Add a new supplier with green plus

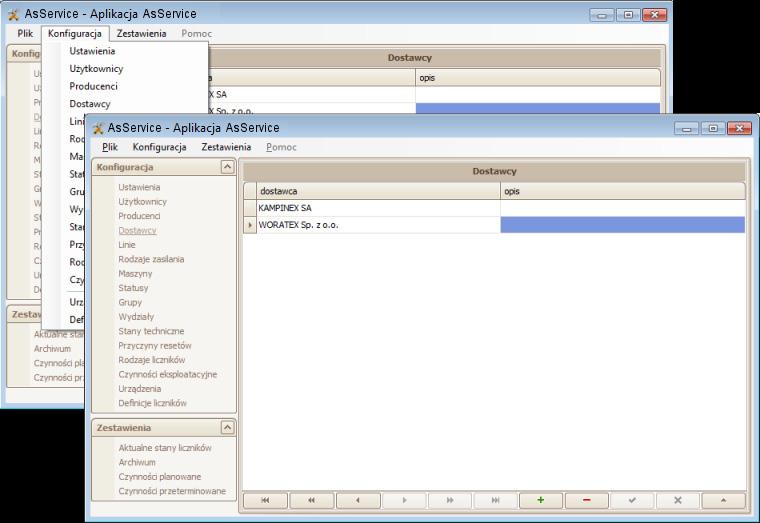pos(541,500)
